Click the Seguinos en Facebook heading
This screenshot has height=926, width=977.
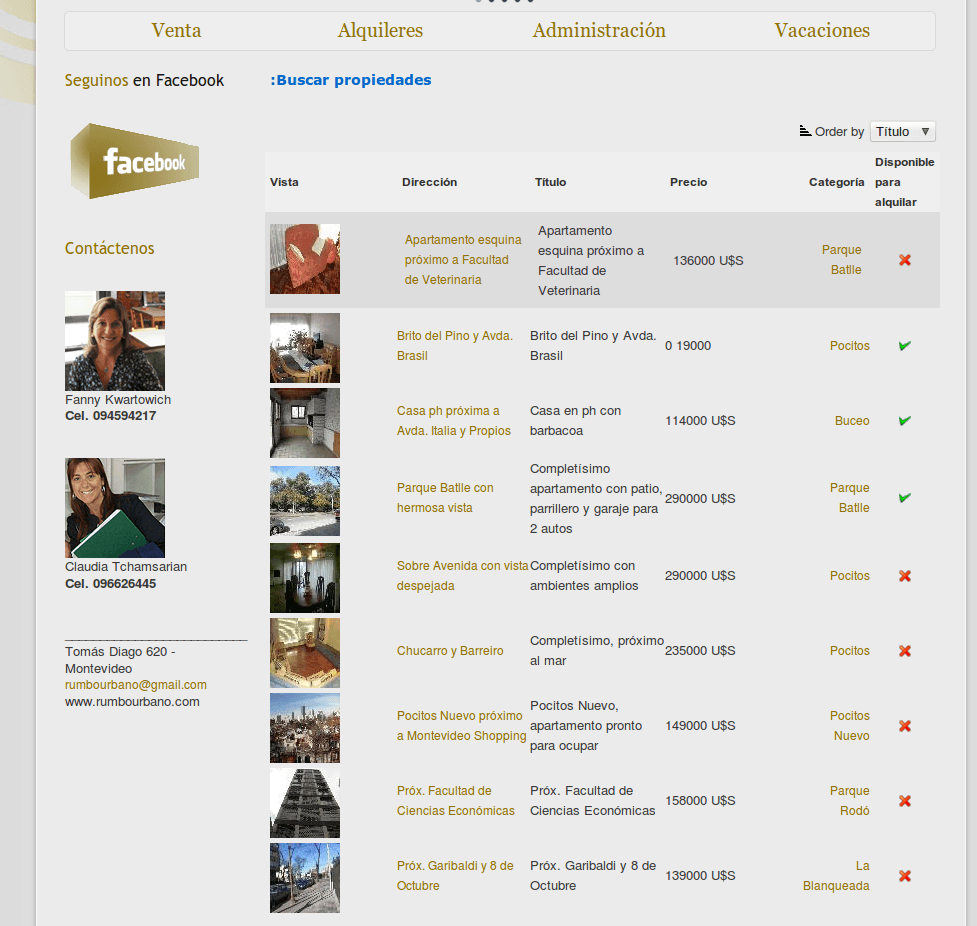(x=144, y=80)
